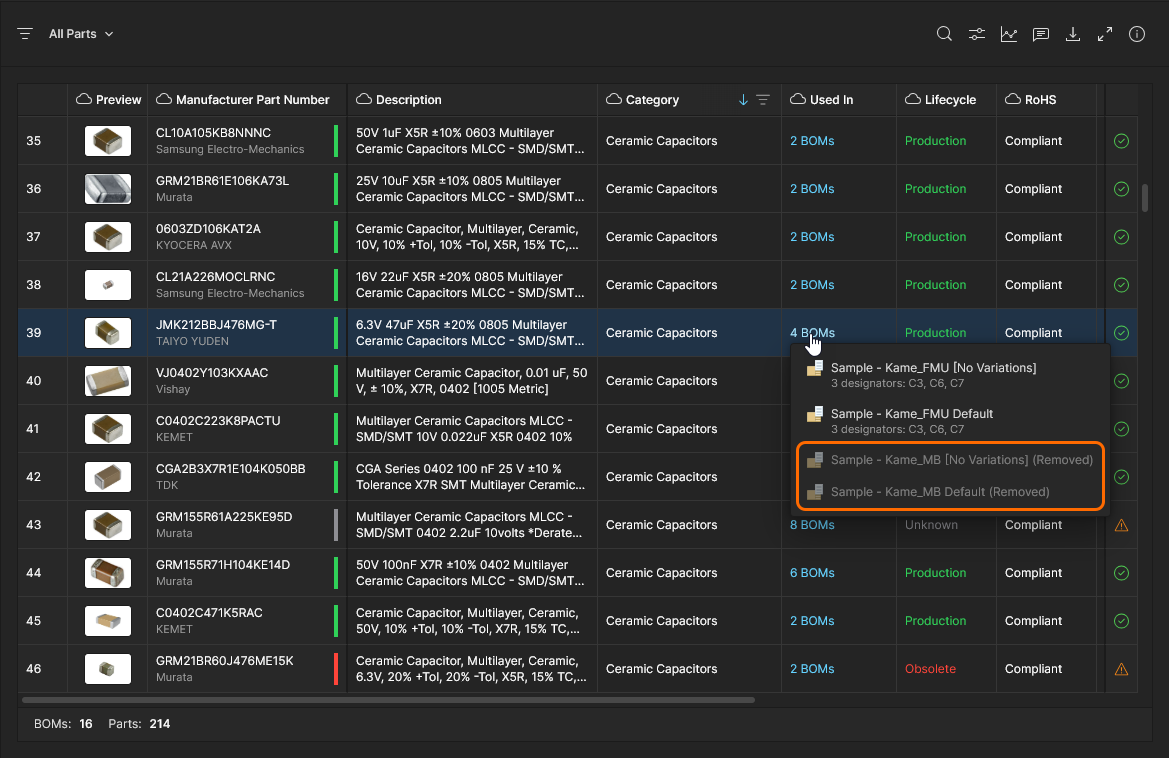Screen dimensions: 1169x758
Task: Open the Category column filter menu
Action: tap(763, 100)
